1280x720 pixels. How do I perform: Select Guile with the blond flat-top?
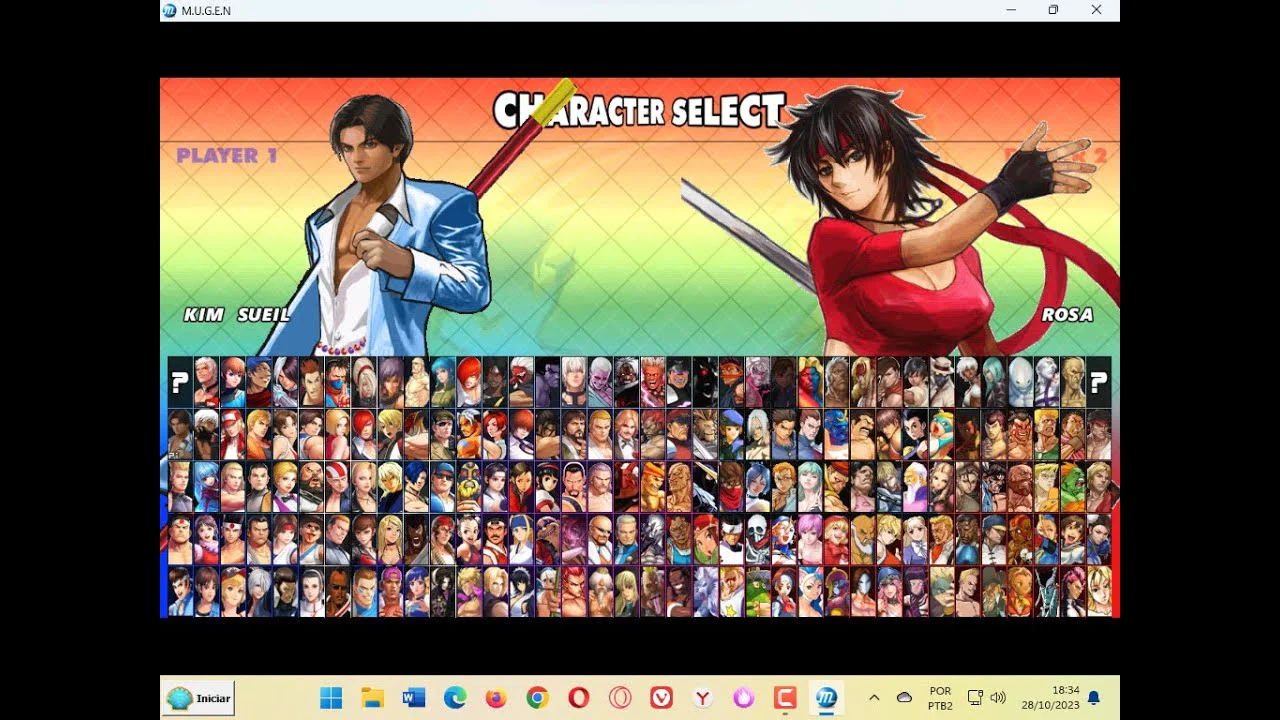pos(1046,434)
